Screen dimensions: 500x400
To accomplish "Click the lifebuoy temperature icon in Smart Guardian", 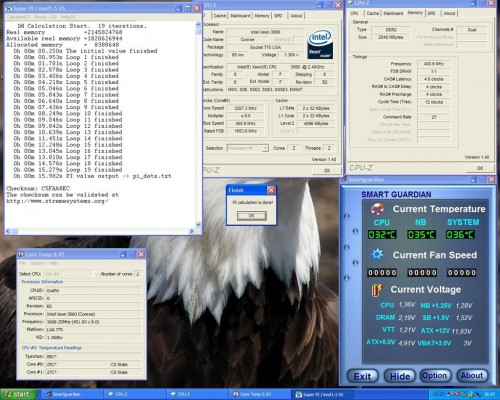I will pos(377,209).
